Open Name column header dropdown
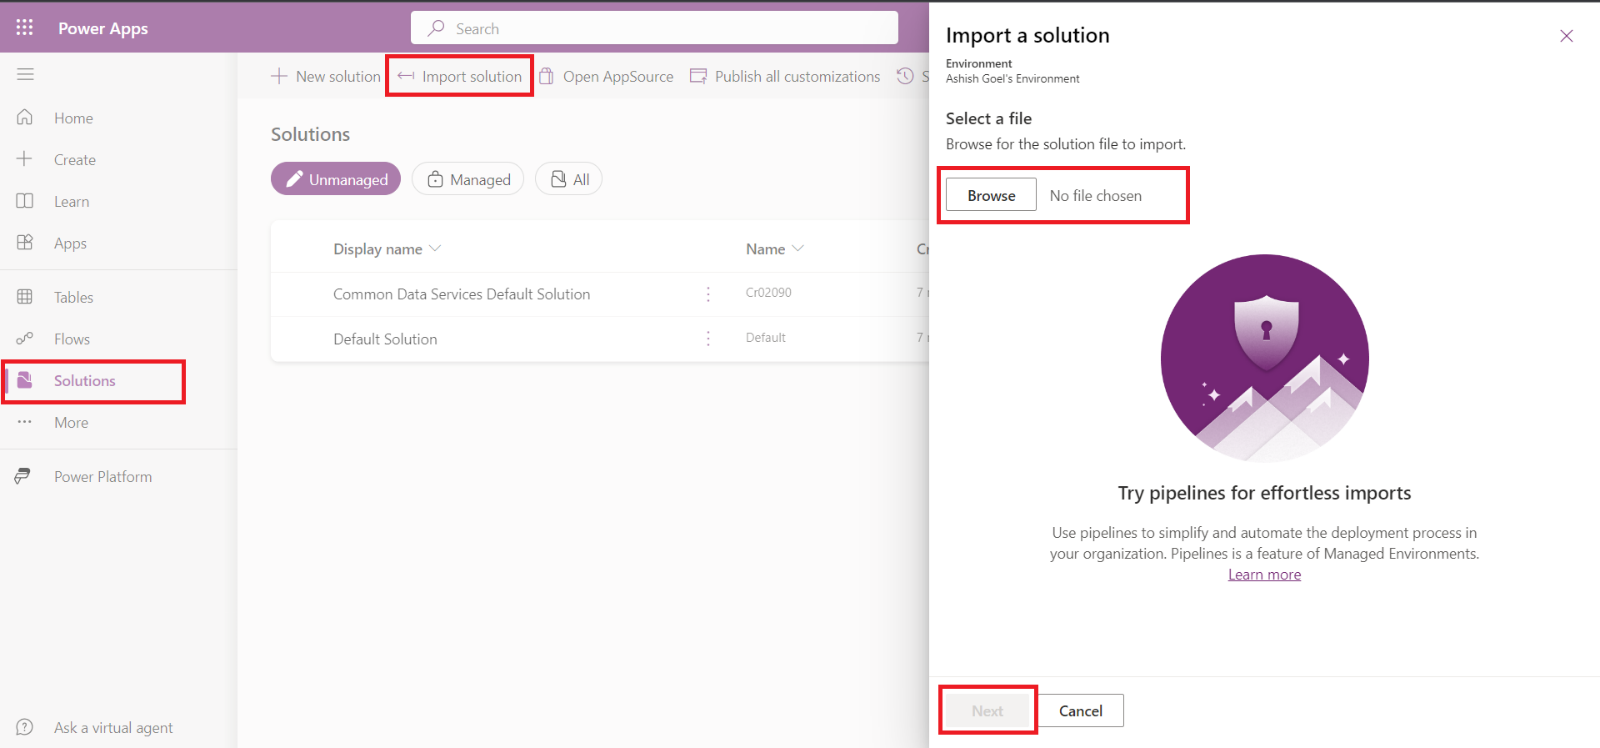This screenshot has height=748, width=1600. tap(797, 249)
